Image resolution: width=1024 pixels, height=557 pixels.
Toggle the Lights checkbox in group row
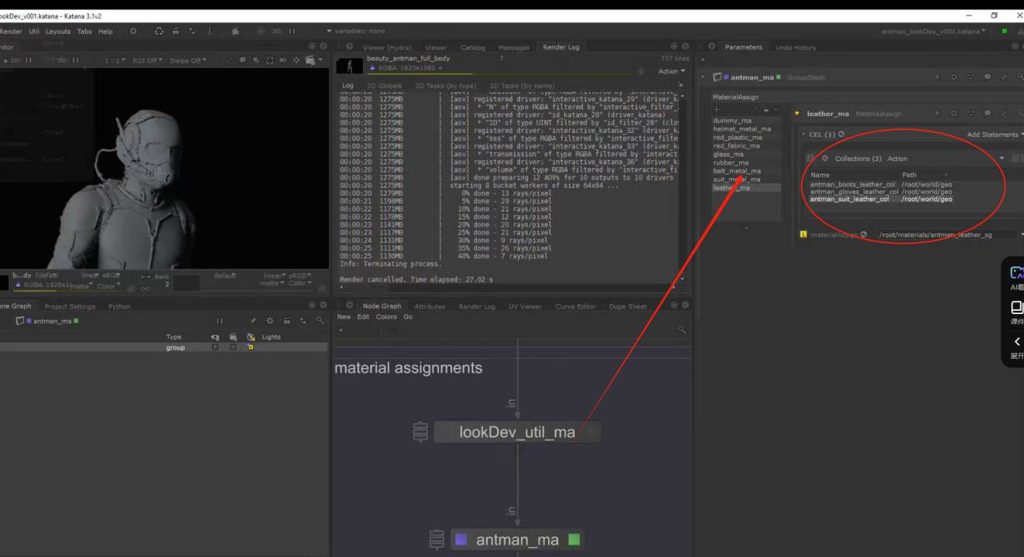(x=250, y=347)
